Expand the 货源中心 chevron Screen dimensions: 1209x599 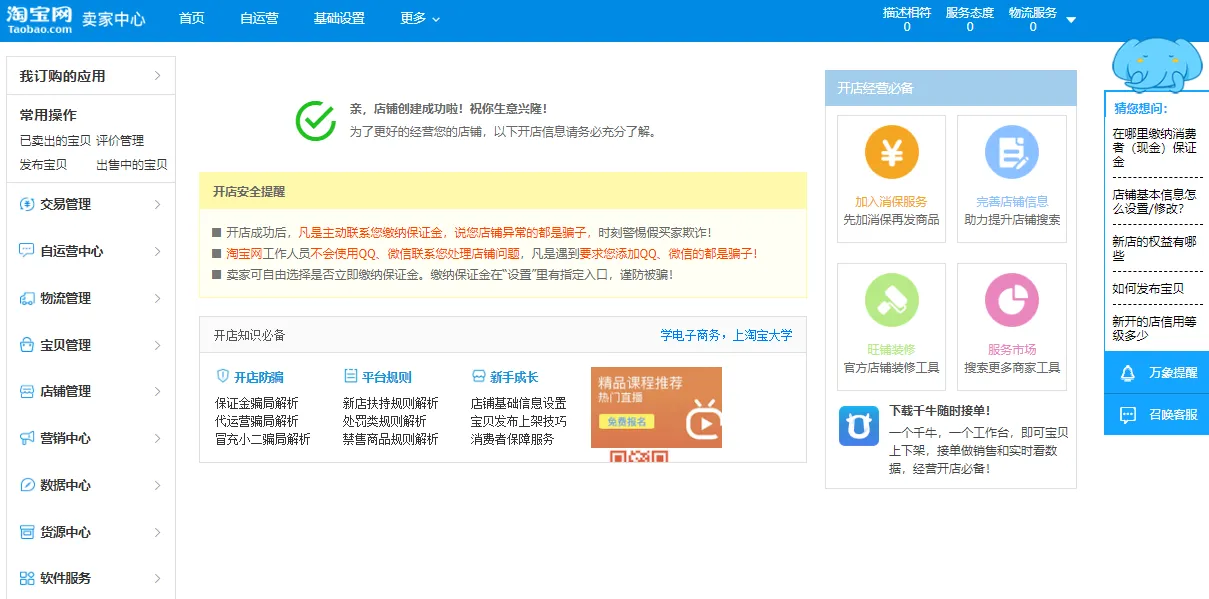click(158, 532)
